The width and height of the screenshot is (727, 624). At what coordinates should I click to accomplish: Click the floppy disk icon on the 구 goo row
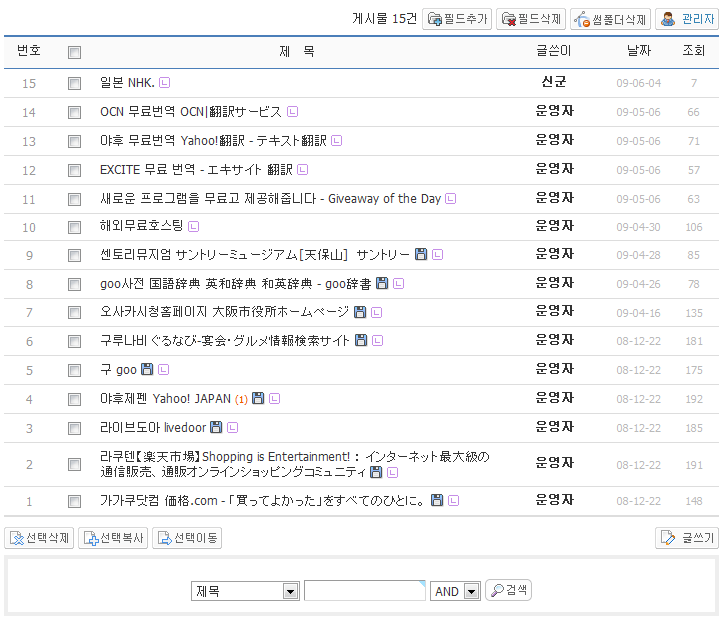(x=147, y=370)
